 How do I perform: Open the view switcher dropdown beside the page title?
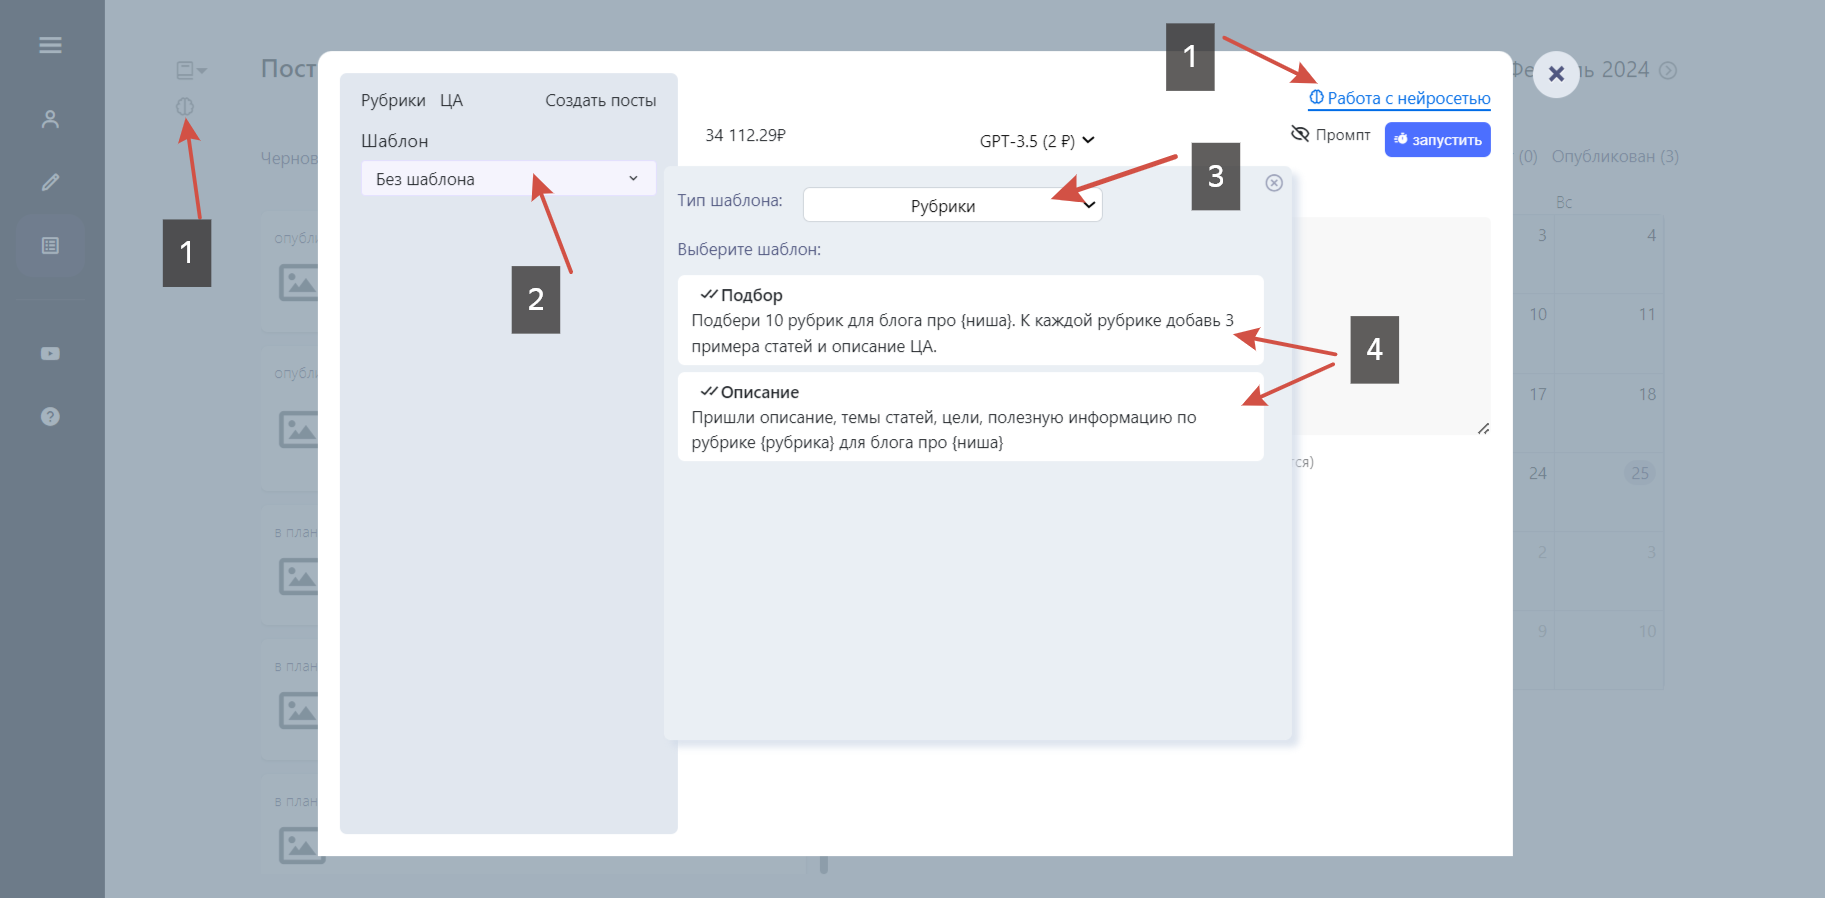(x=191, y=70)
